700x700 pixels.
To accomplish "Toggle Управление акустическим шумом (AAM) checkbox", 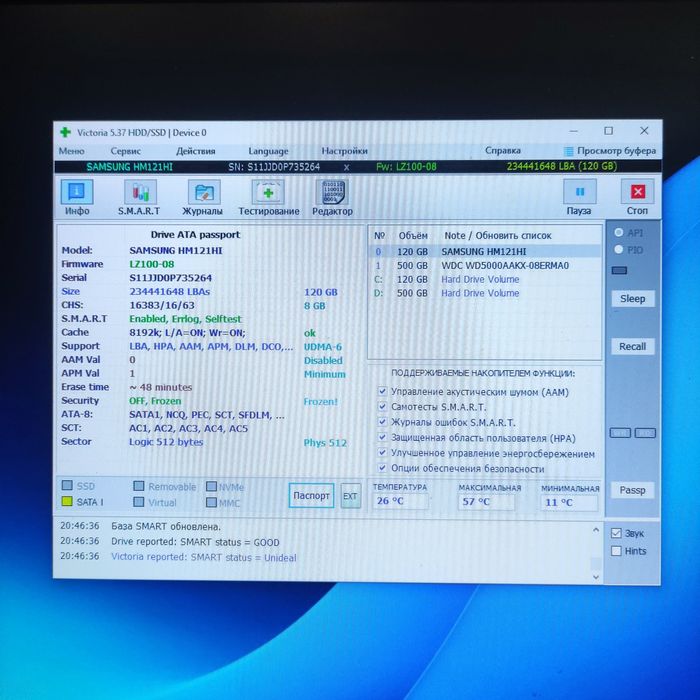I will point(382,391).
